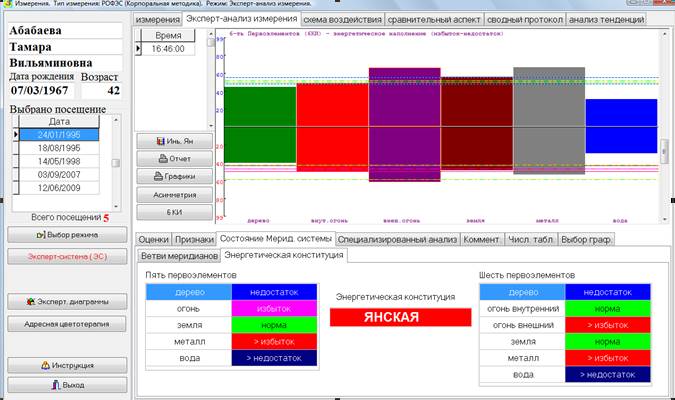Select visit date 24/01/1995
Screen dimensions: 675x400
click(x=59, y=135)
